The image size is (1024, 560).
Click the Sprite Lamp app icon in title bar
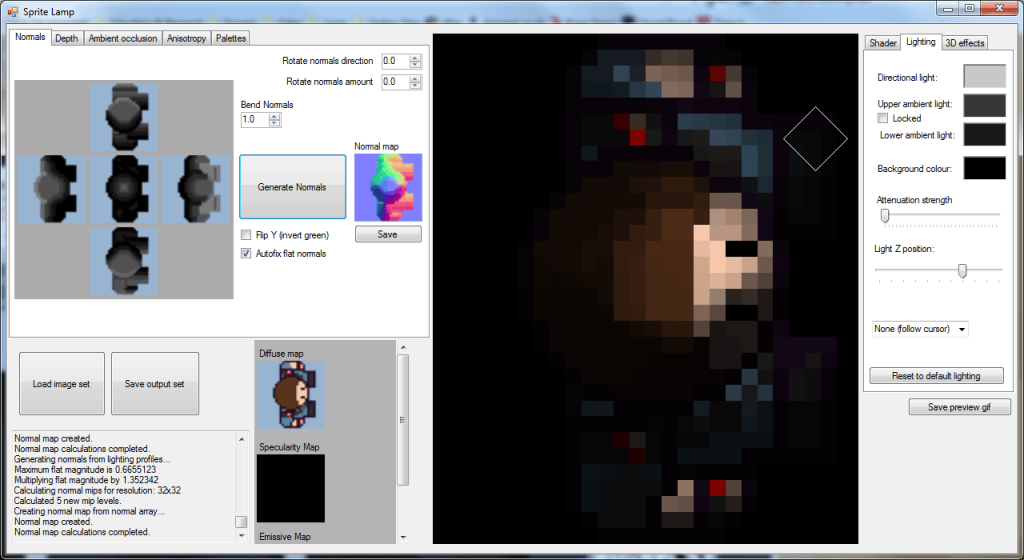click(12, 12)
